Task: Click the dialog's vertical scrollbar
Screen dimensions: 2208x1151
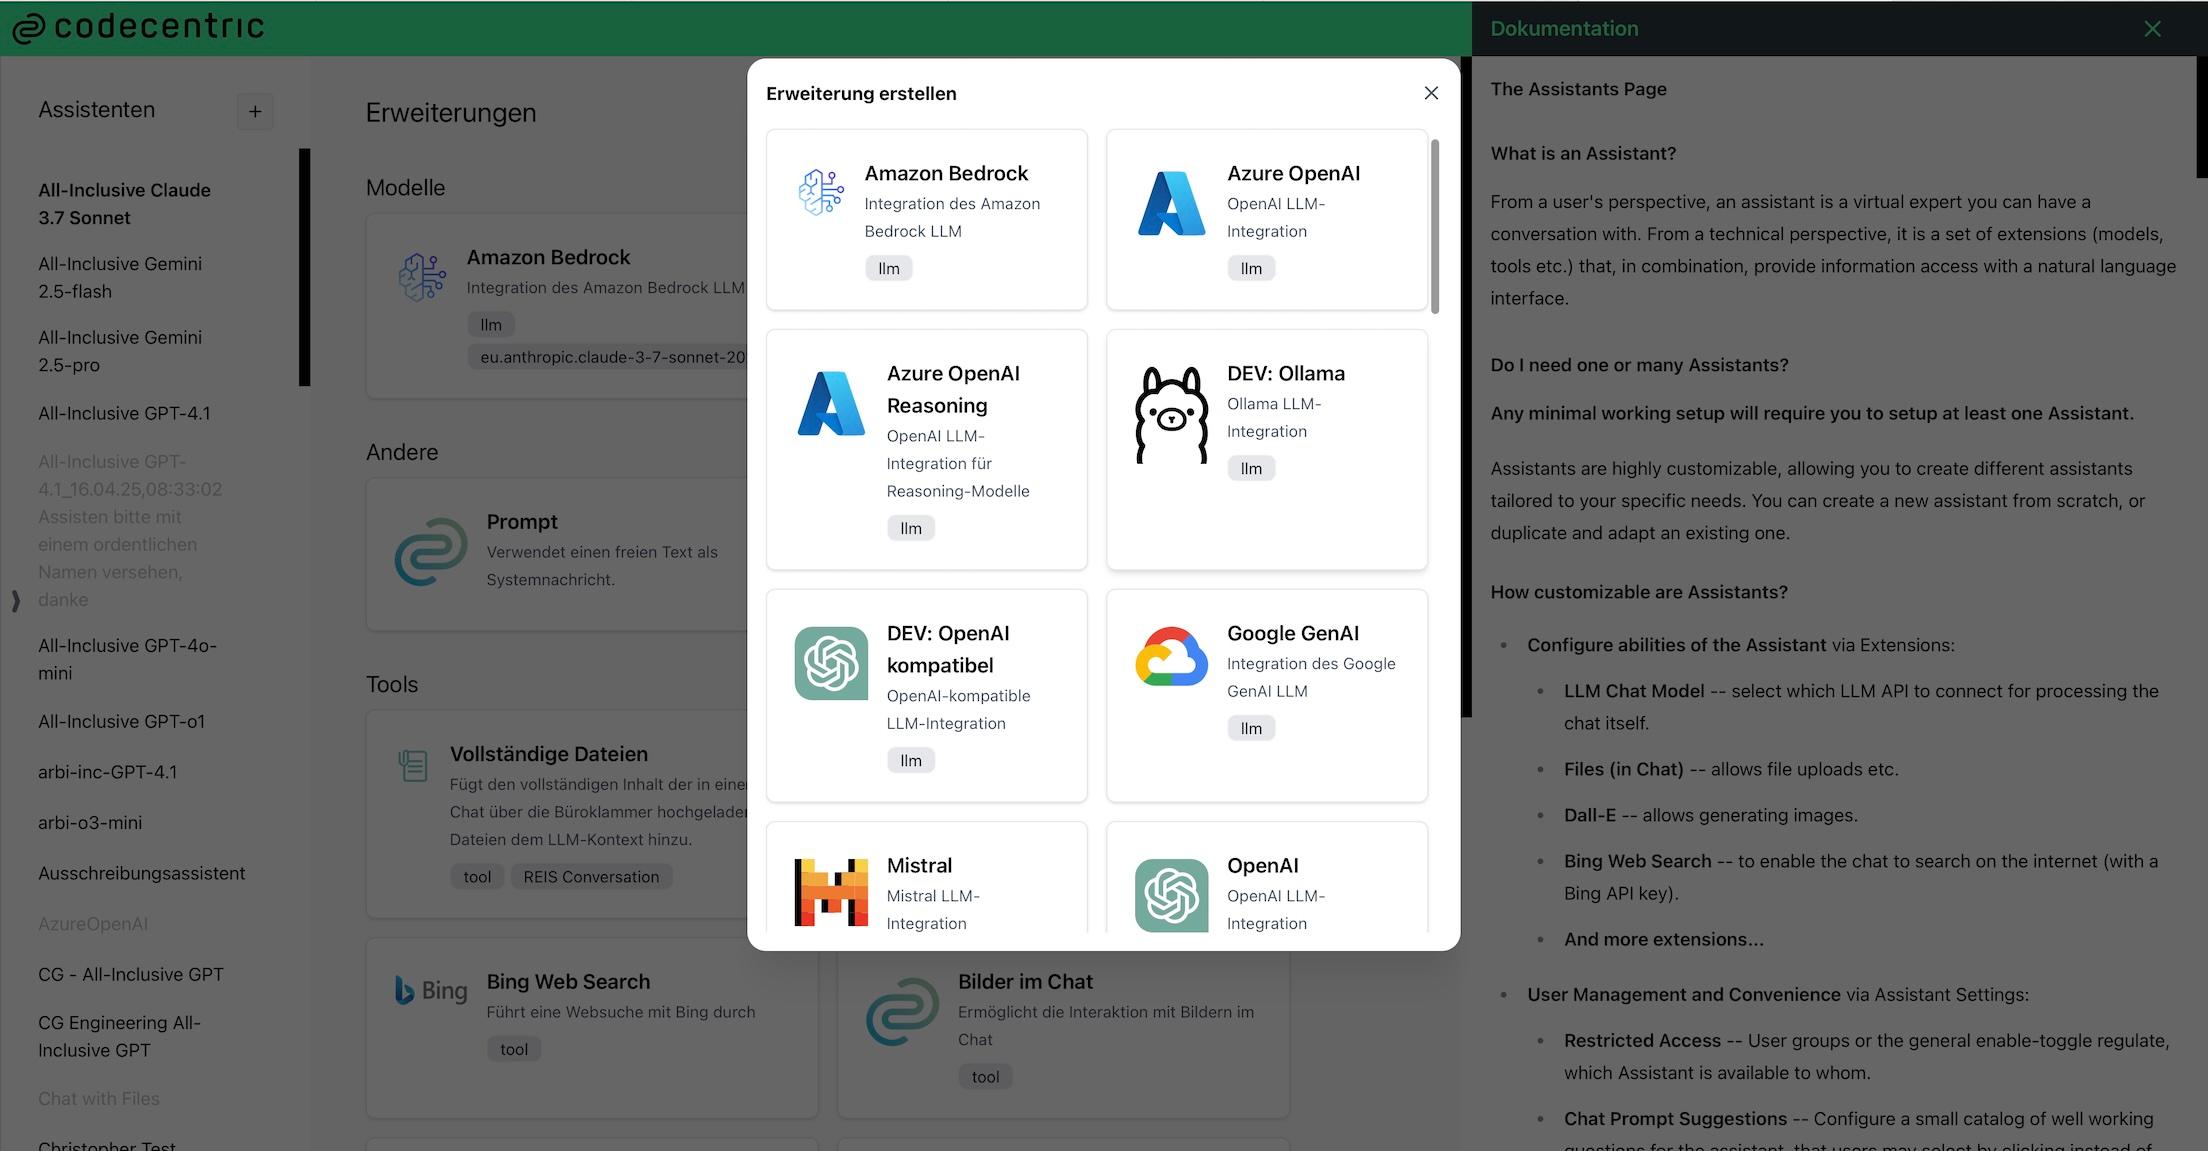Action: click(x=1435, y=227)
